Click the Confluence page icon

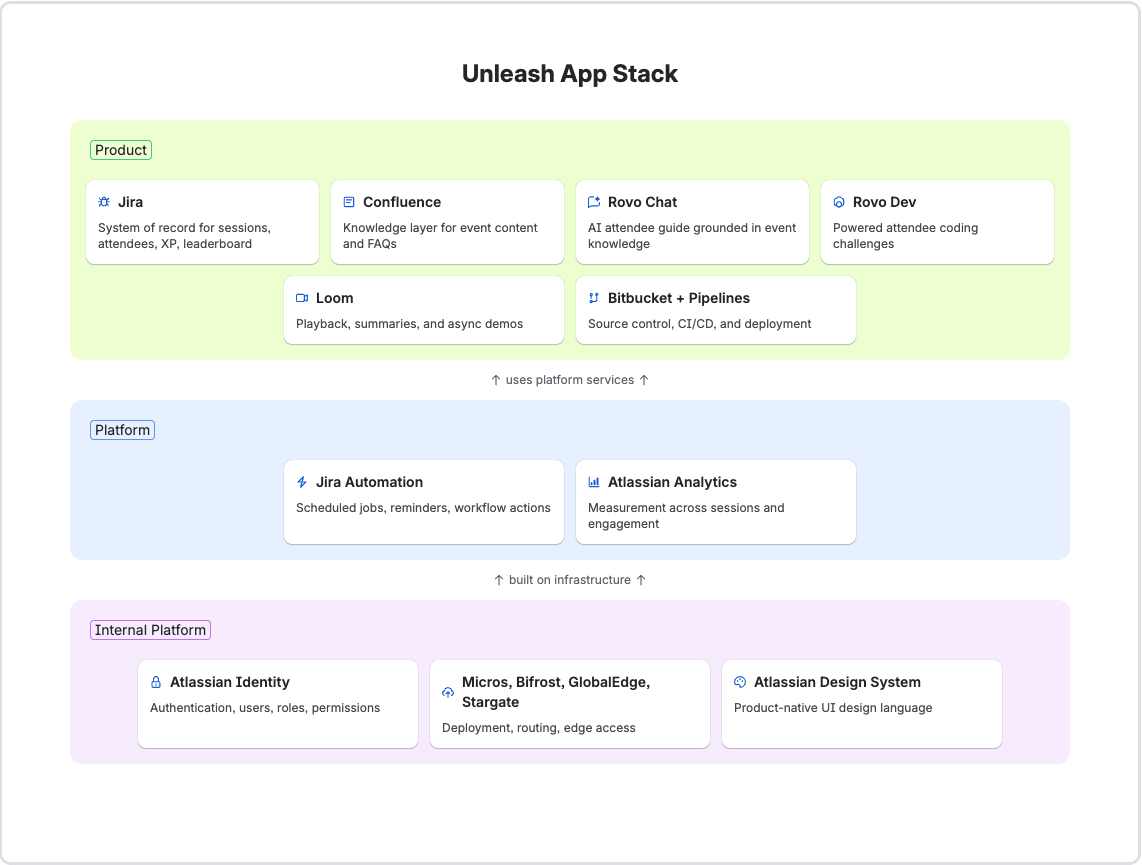coord(349,202)
